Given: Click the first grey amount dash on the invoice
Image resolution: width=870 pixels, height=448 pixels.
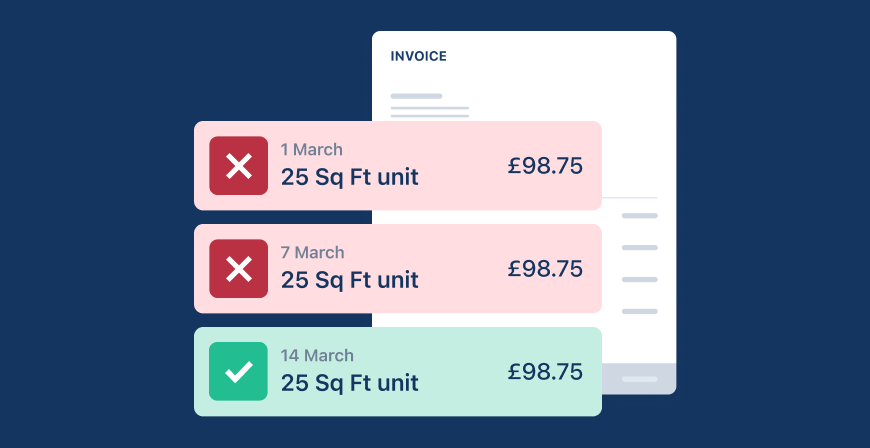Looking at the screenshot, I should tap(640, 216).
